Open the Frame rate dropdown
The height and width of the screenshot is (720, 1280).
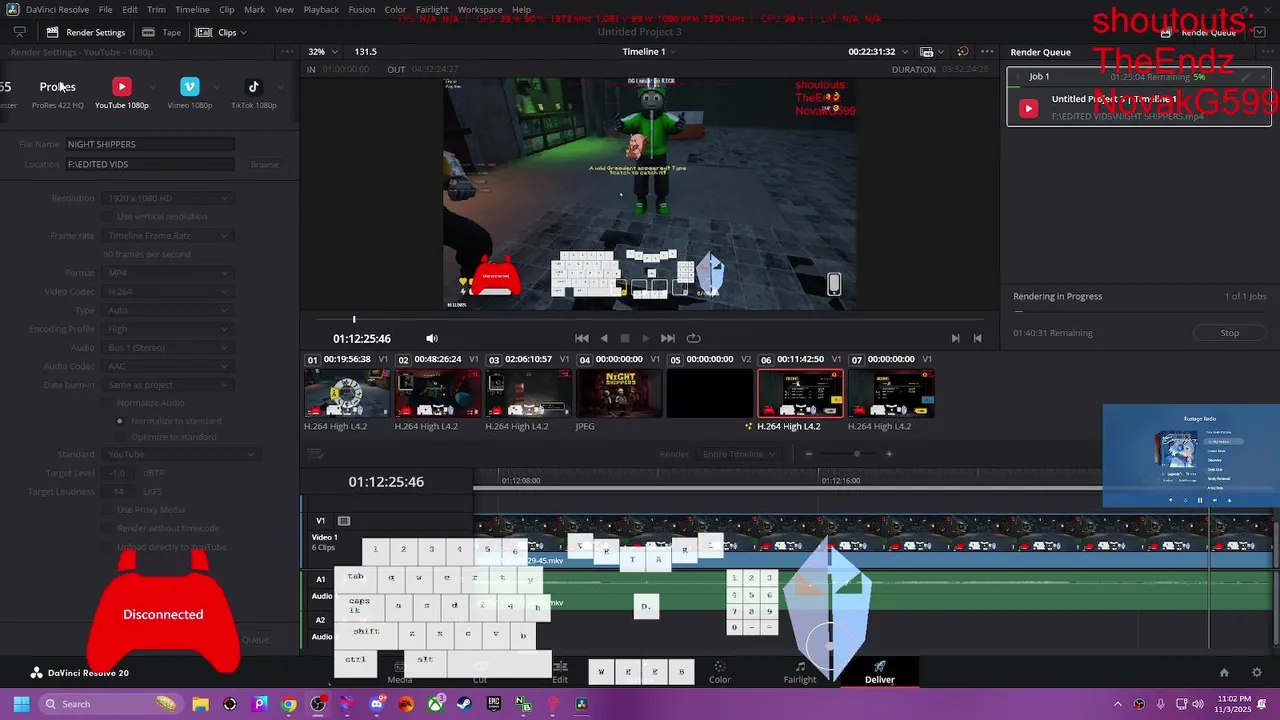tap(167, 236)
